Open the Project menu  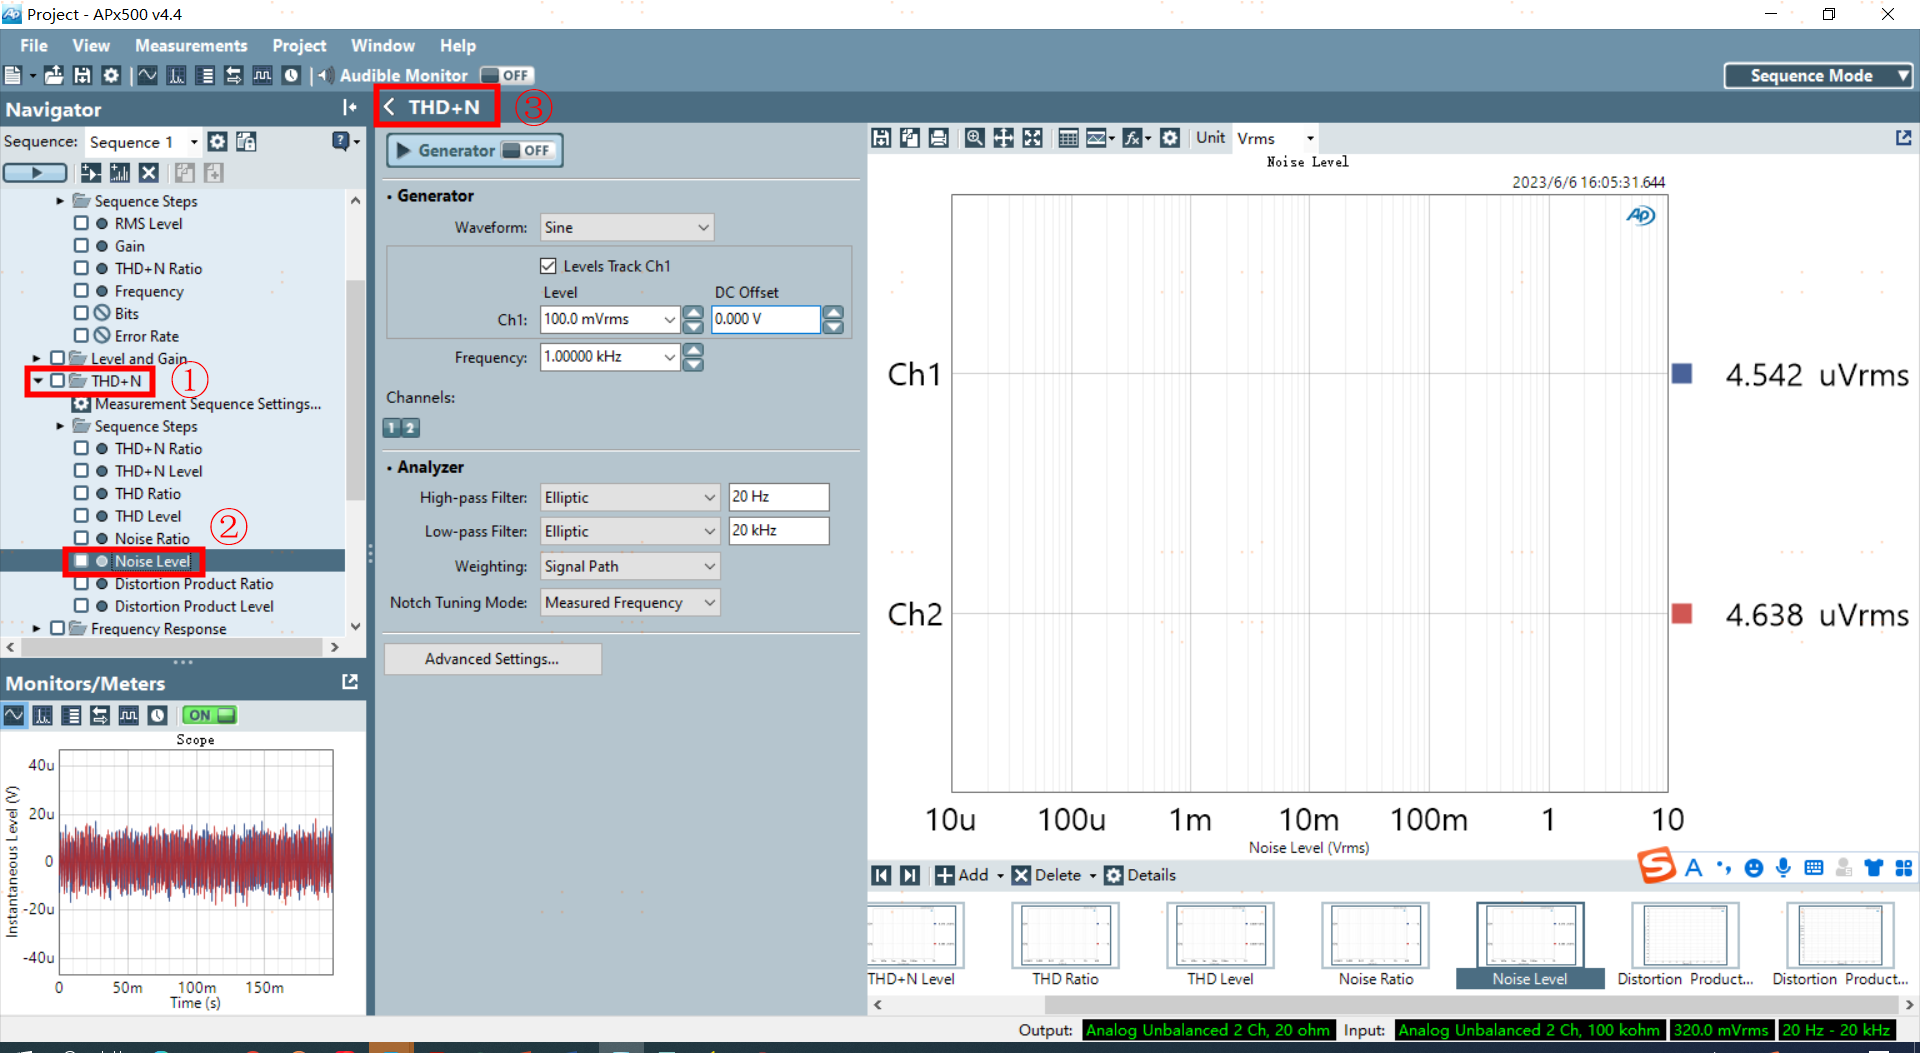(299, 45)
